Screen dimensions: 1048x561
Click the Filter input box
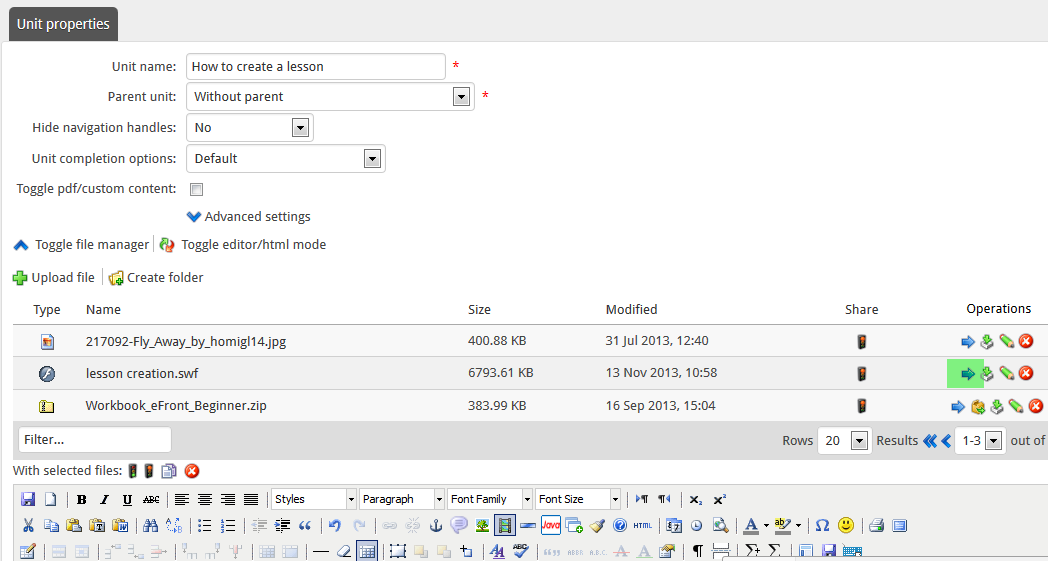pyautogui.click(x=95, y=440)
